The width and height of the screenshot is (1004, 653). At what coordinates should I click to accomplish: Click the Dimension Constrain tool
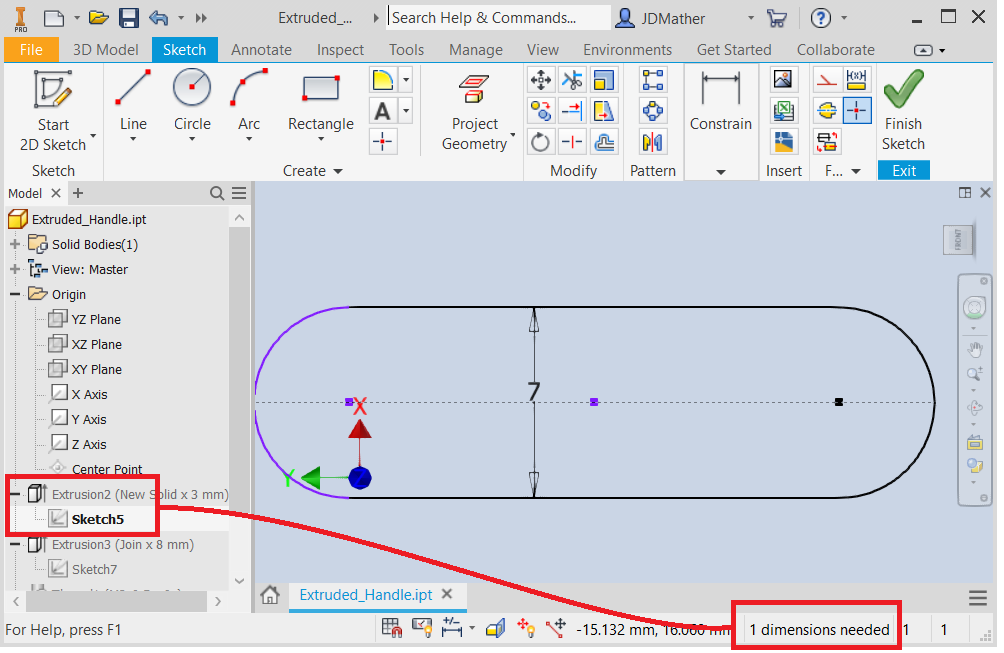(x=720, y=99)
